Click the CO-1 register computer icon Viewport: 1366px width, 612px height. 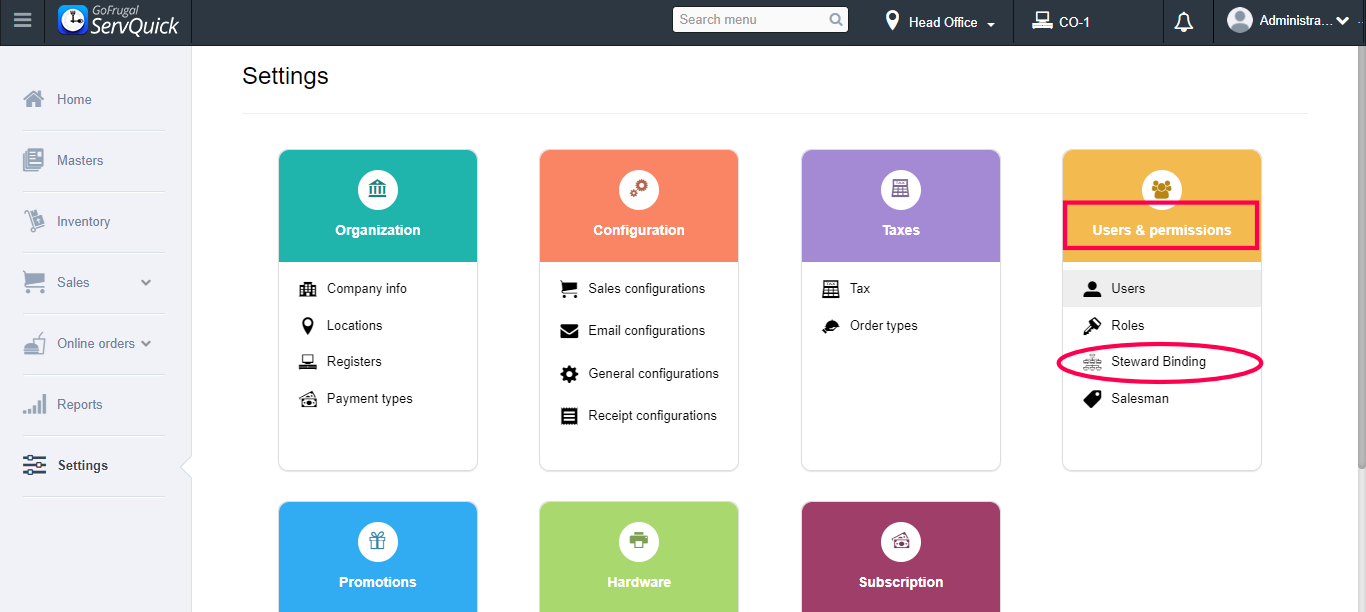pyautogui.click(x=1042, y=20)
